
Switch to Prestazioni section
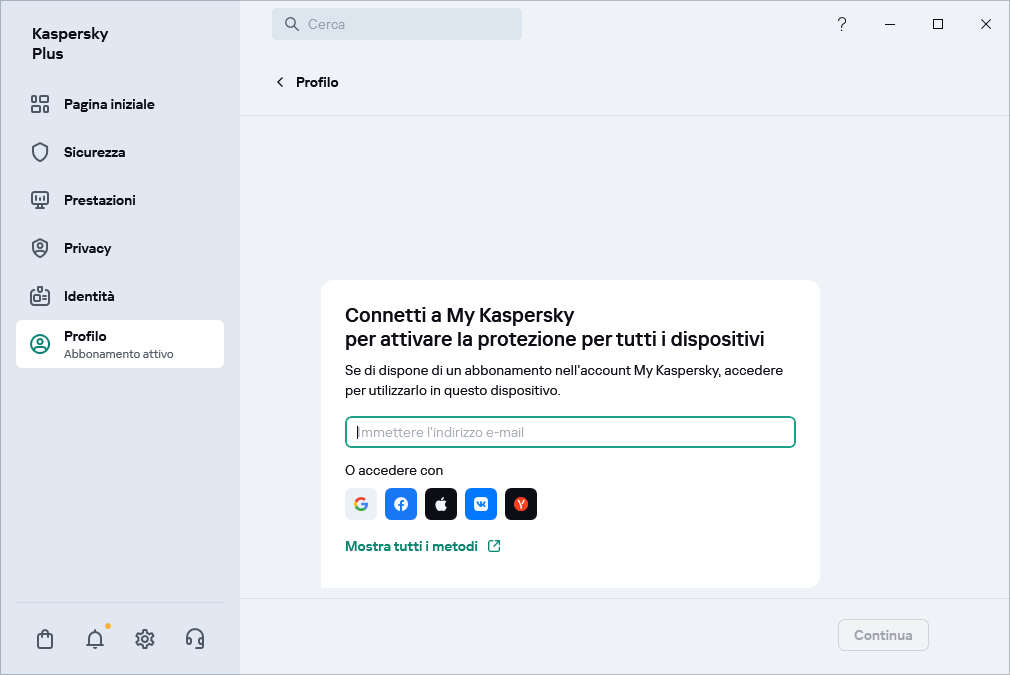[99, 200]
